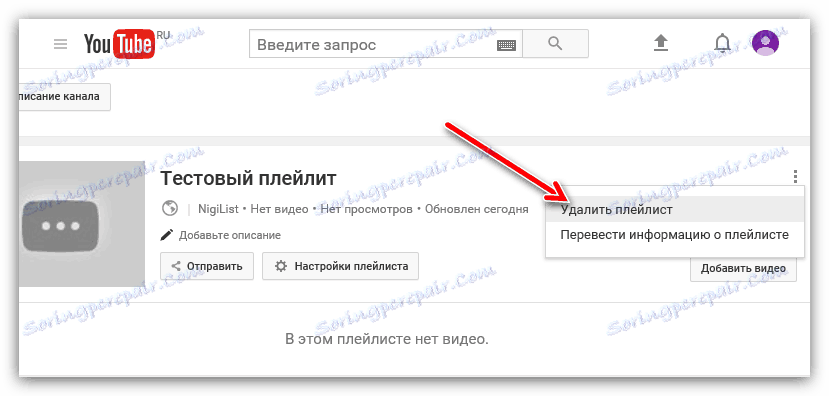Open Настройки плейлиста button

pos(340,266)
